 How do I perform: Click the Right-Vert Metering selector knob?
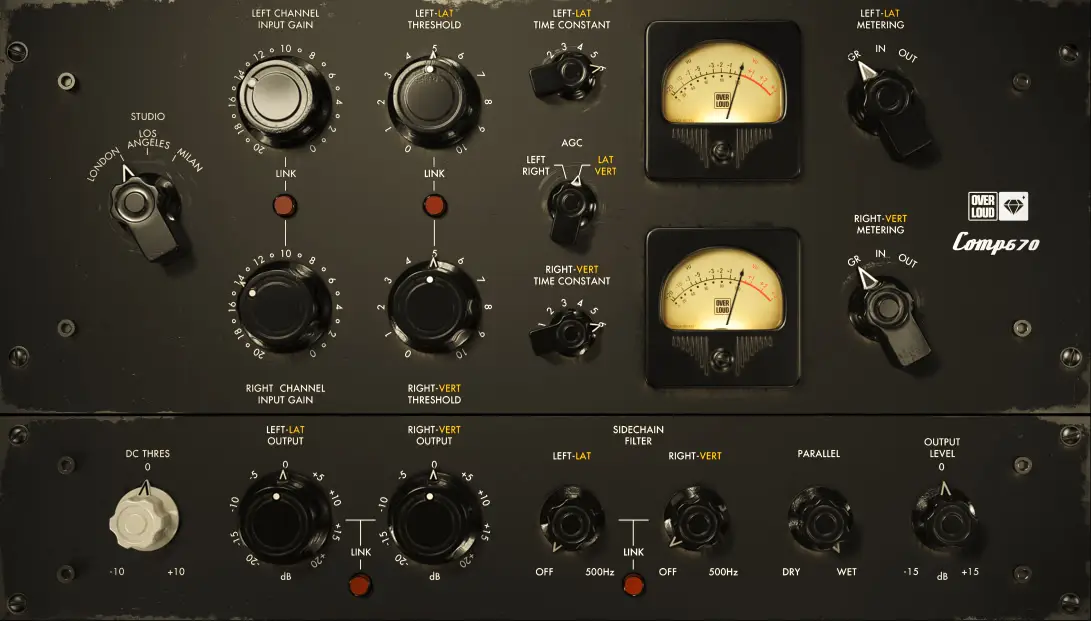click(889, 316)
